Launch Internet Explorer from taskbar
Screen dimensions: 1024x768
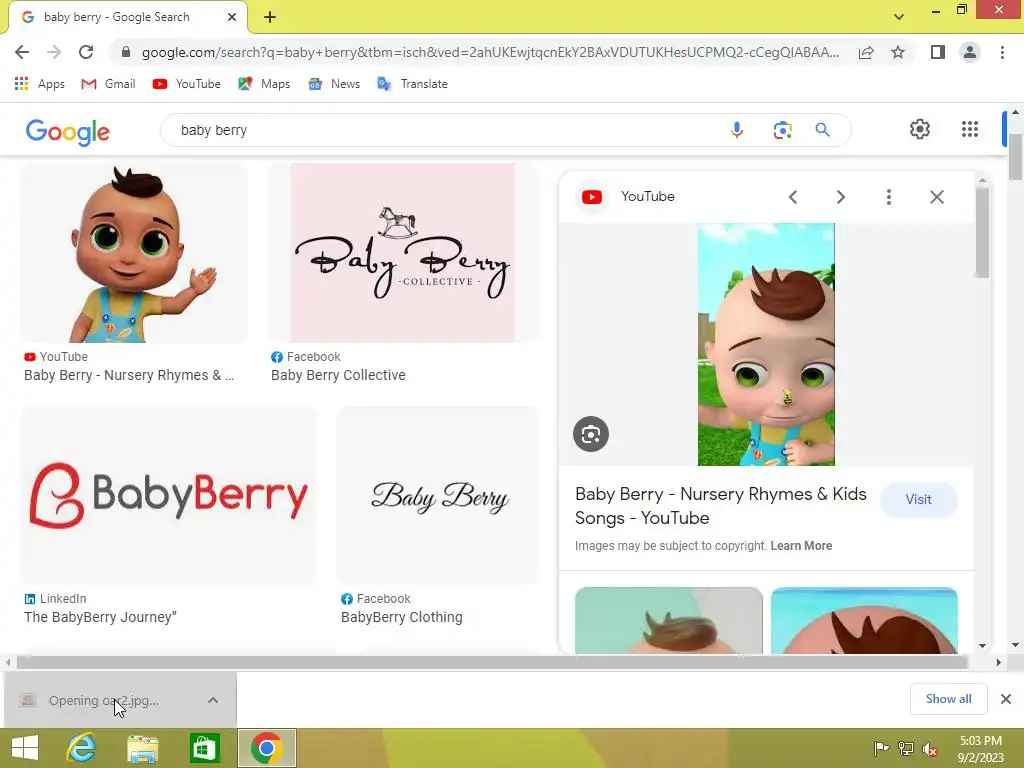tap(82, 748)
